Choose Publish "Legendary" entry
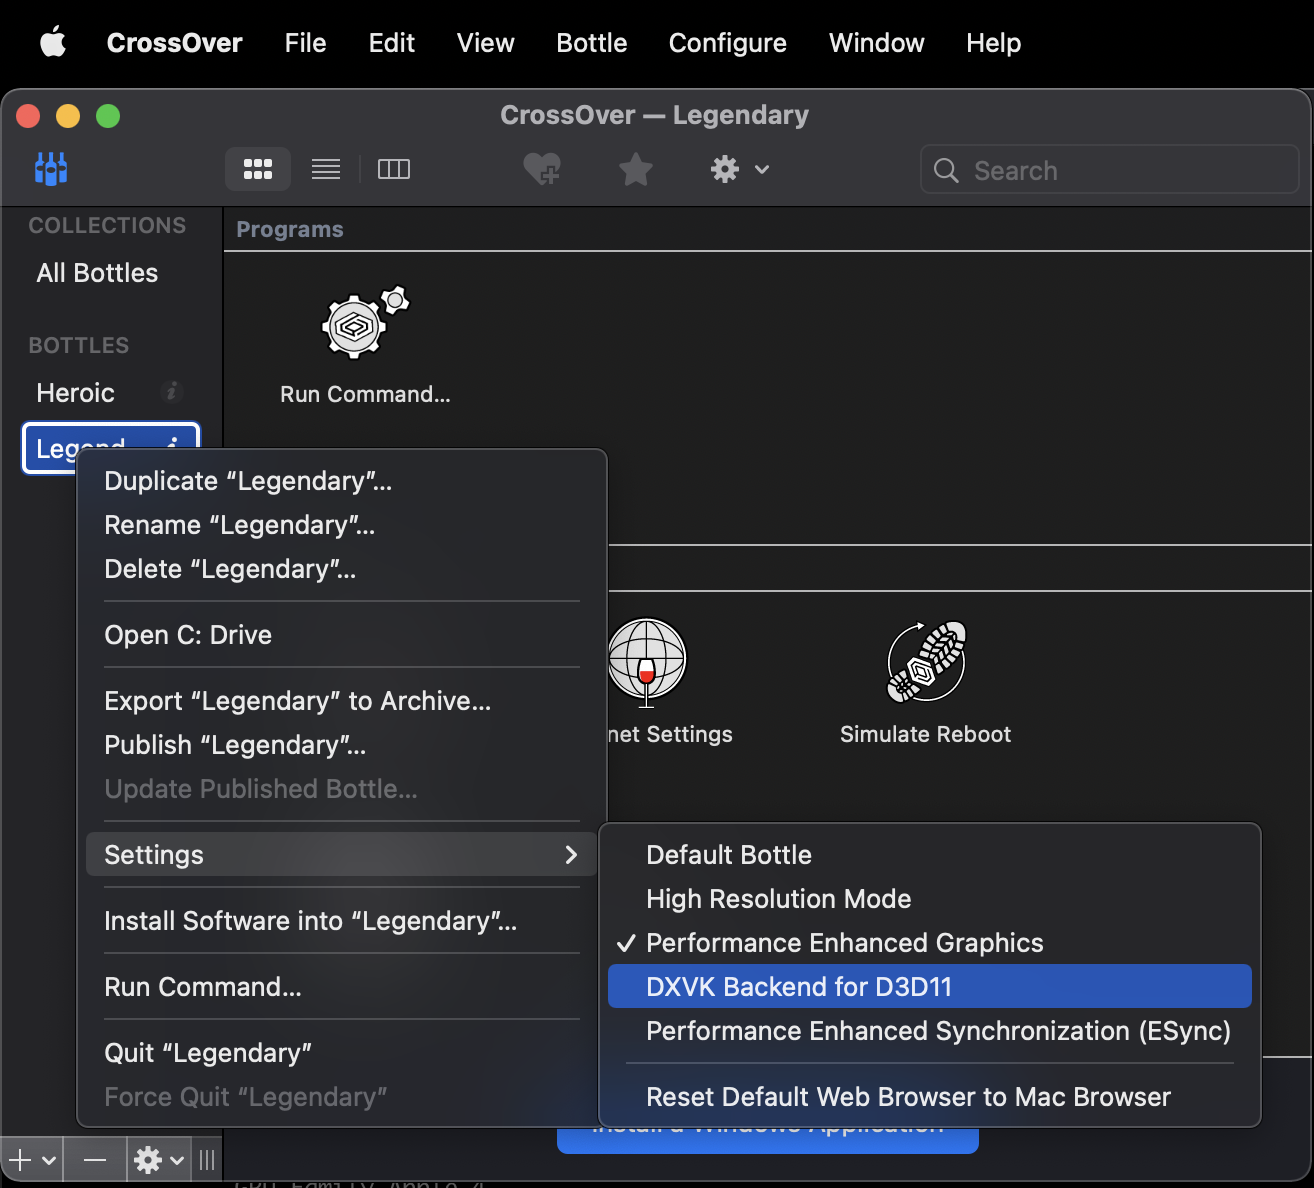The height and width of the screenshot is (1188, 1314). coord(342,745)
